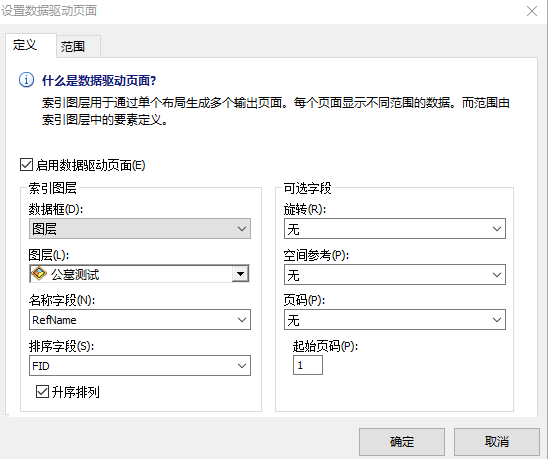Click the 取消 button

(497, 442)
